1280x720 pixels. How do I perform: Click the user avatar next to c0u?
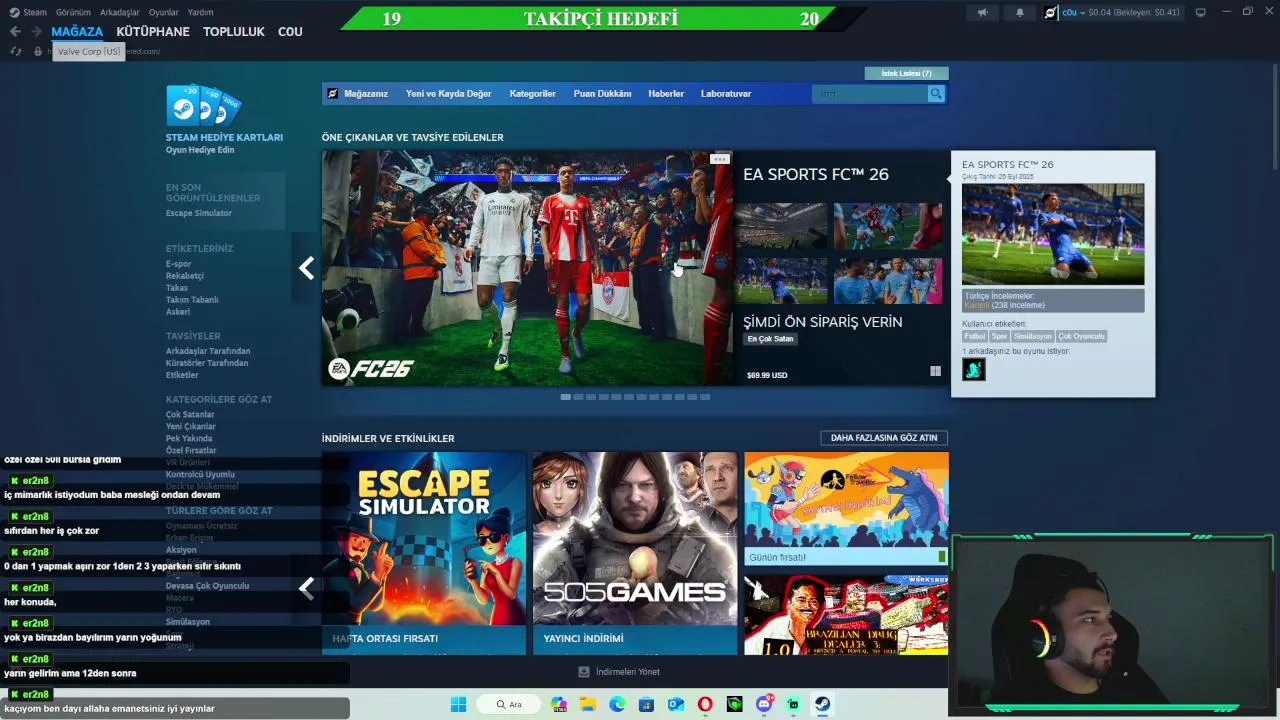[x=1051, y=12]
